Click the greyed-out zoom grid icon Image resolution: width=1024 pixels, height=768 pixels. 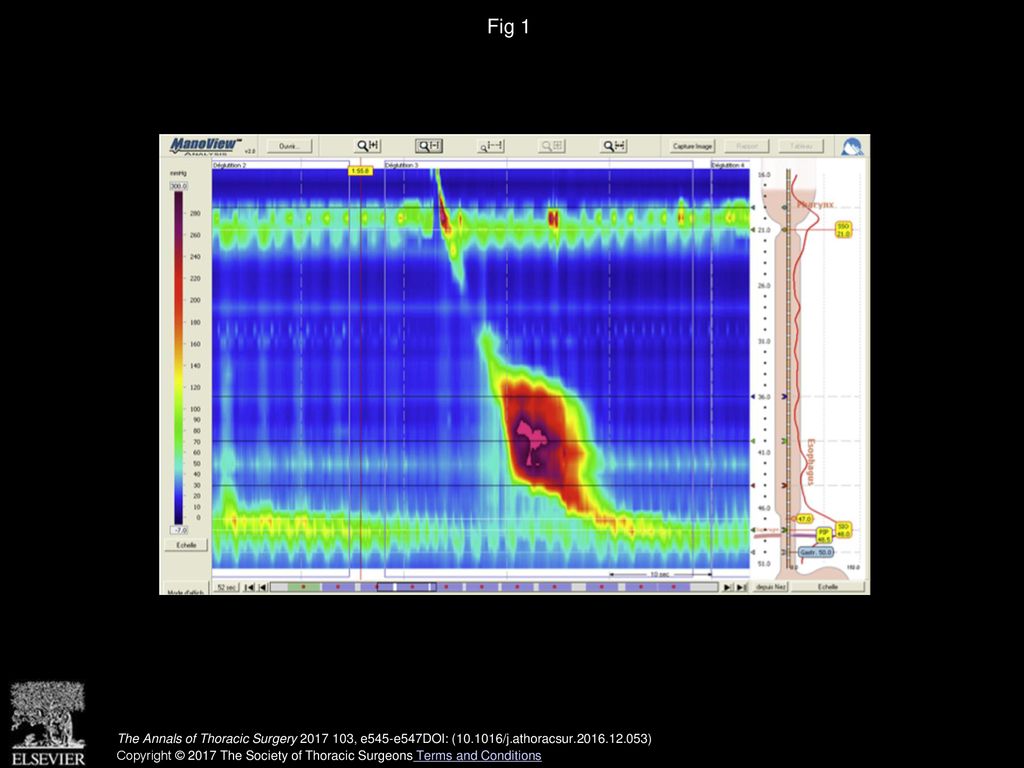point(552,146)
